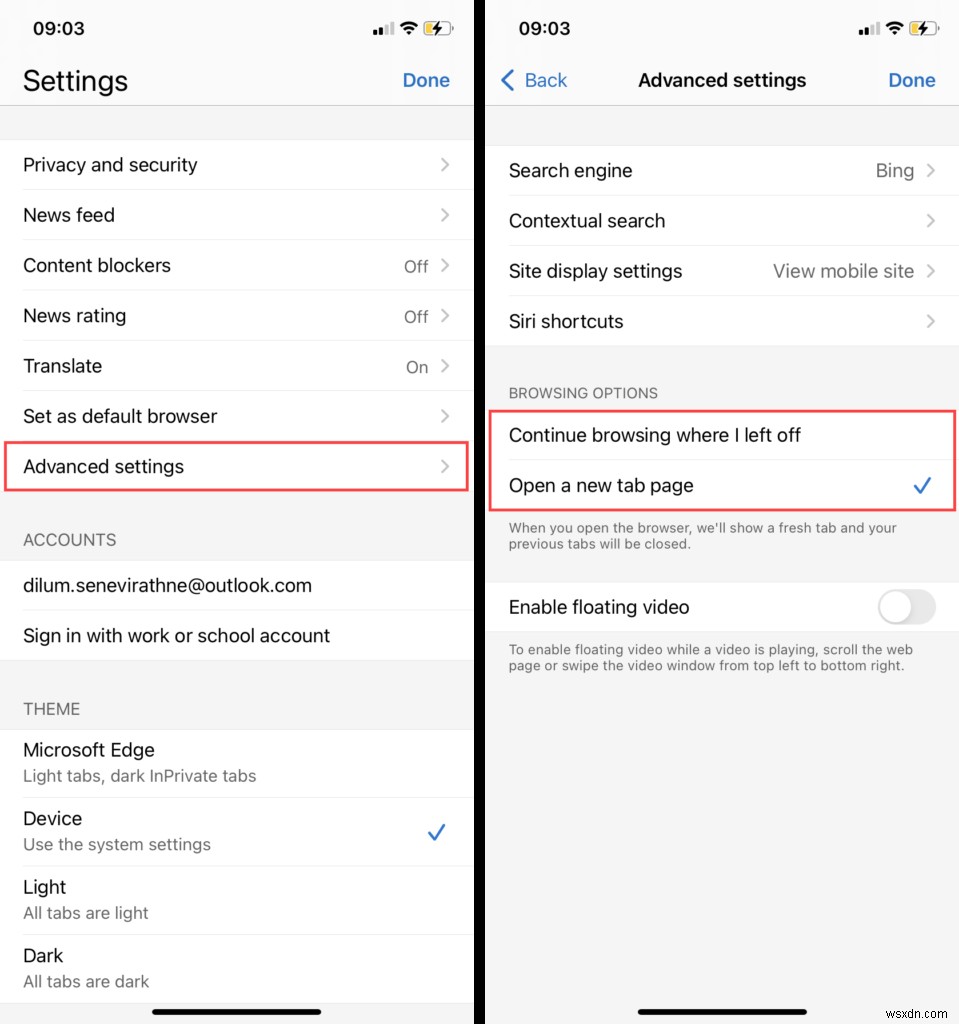Screen dimensions: 959x1024
Task: Open the Content blockers Off option
Action: click(236, 265)
